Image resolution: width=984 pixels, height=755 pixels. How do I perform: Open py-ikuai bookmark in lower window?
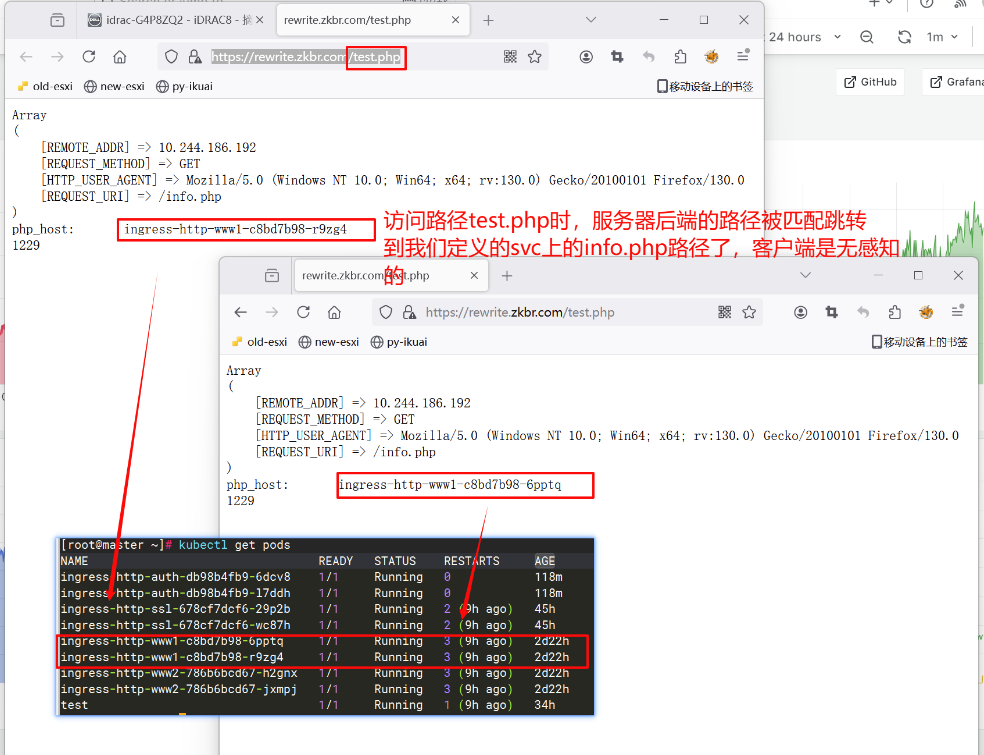[399, 342]
